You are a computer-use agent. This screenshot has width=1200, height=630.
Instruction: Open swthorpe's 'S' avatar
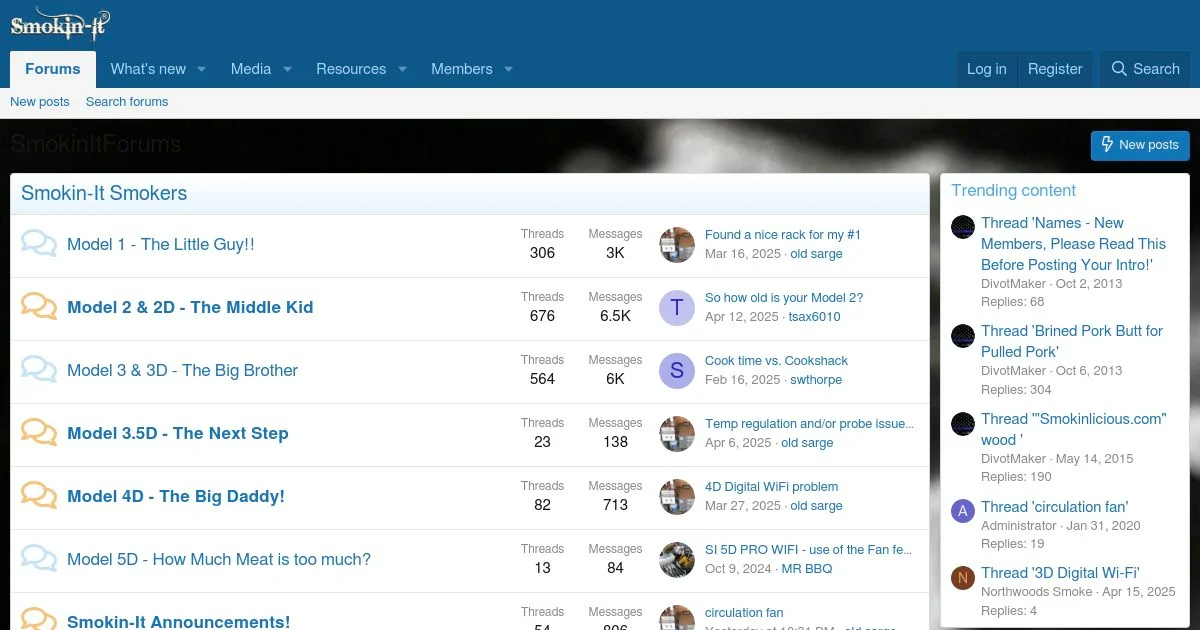coord(677,370)
